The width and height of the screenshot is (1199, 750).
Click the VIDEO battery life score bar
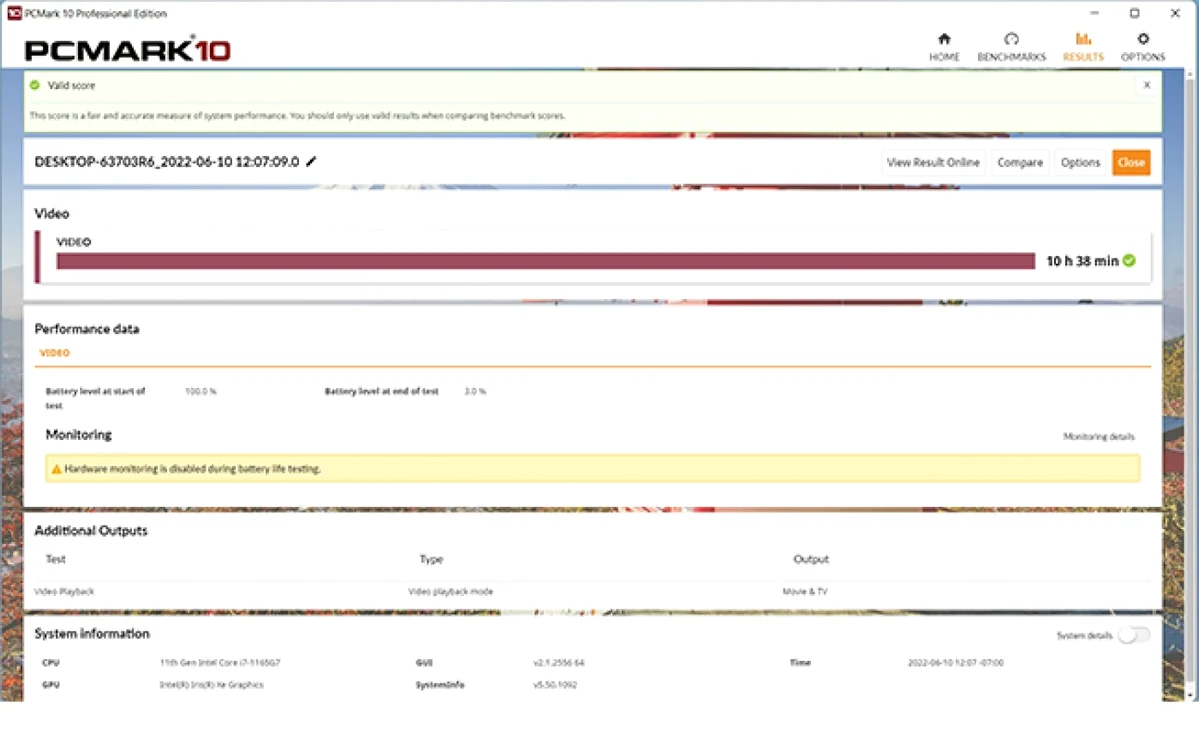point(545,261)
